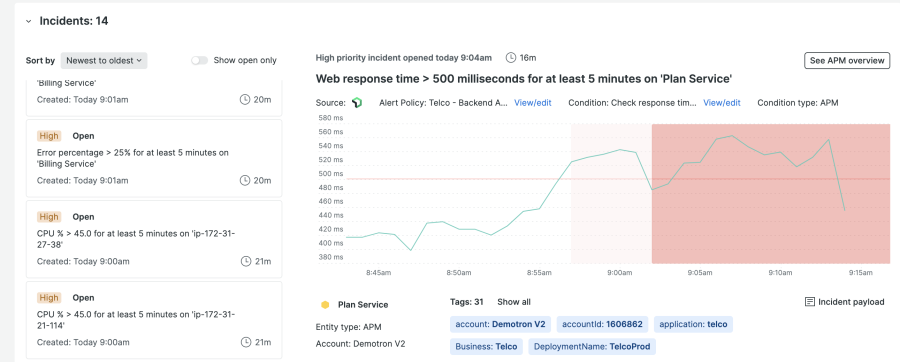
Task: Click the Open status on Error percentage incident
Action: click(83, 136)
